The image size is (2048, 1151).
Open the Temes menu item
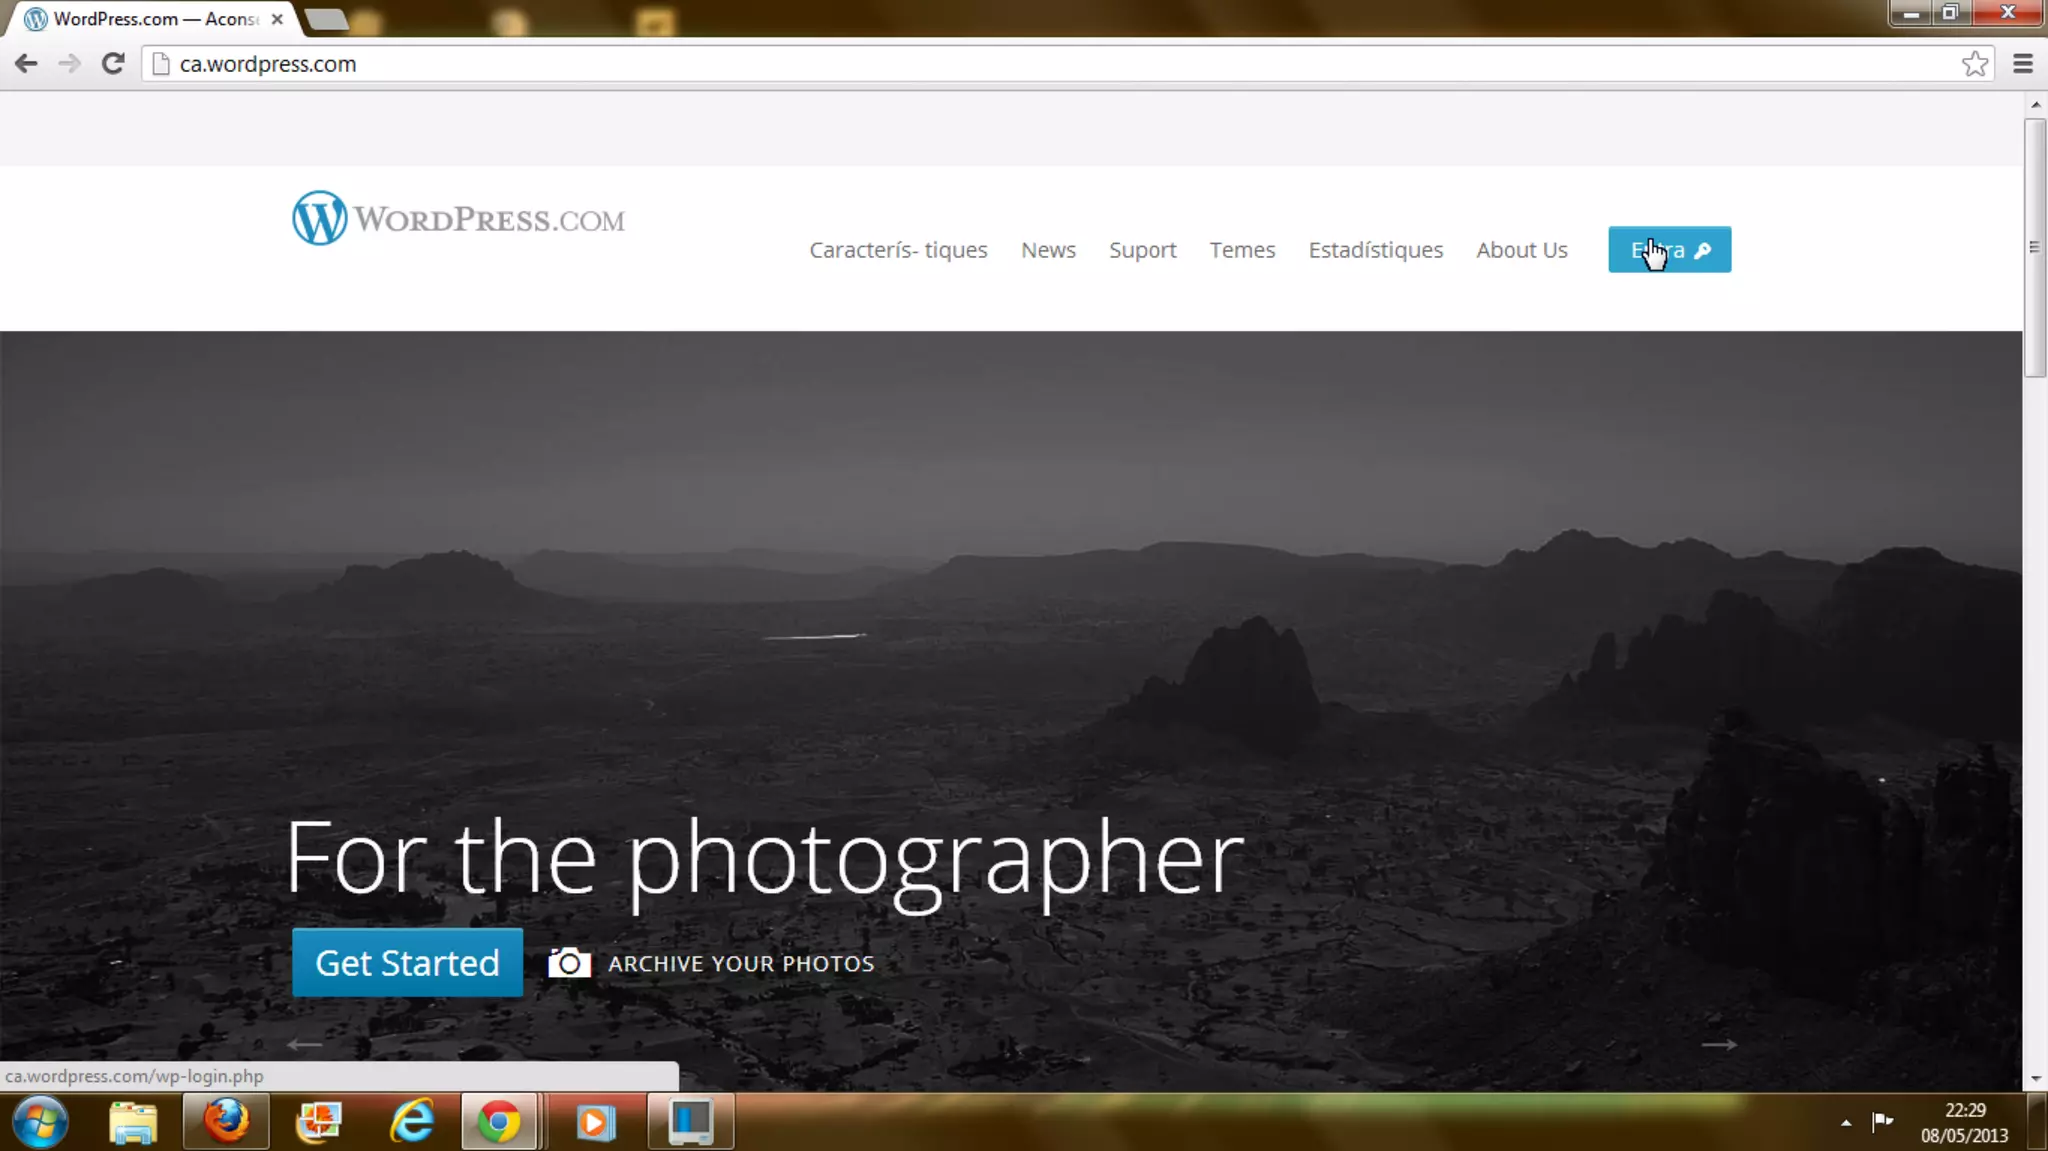click(x=1242, y=250)
